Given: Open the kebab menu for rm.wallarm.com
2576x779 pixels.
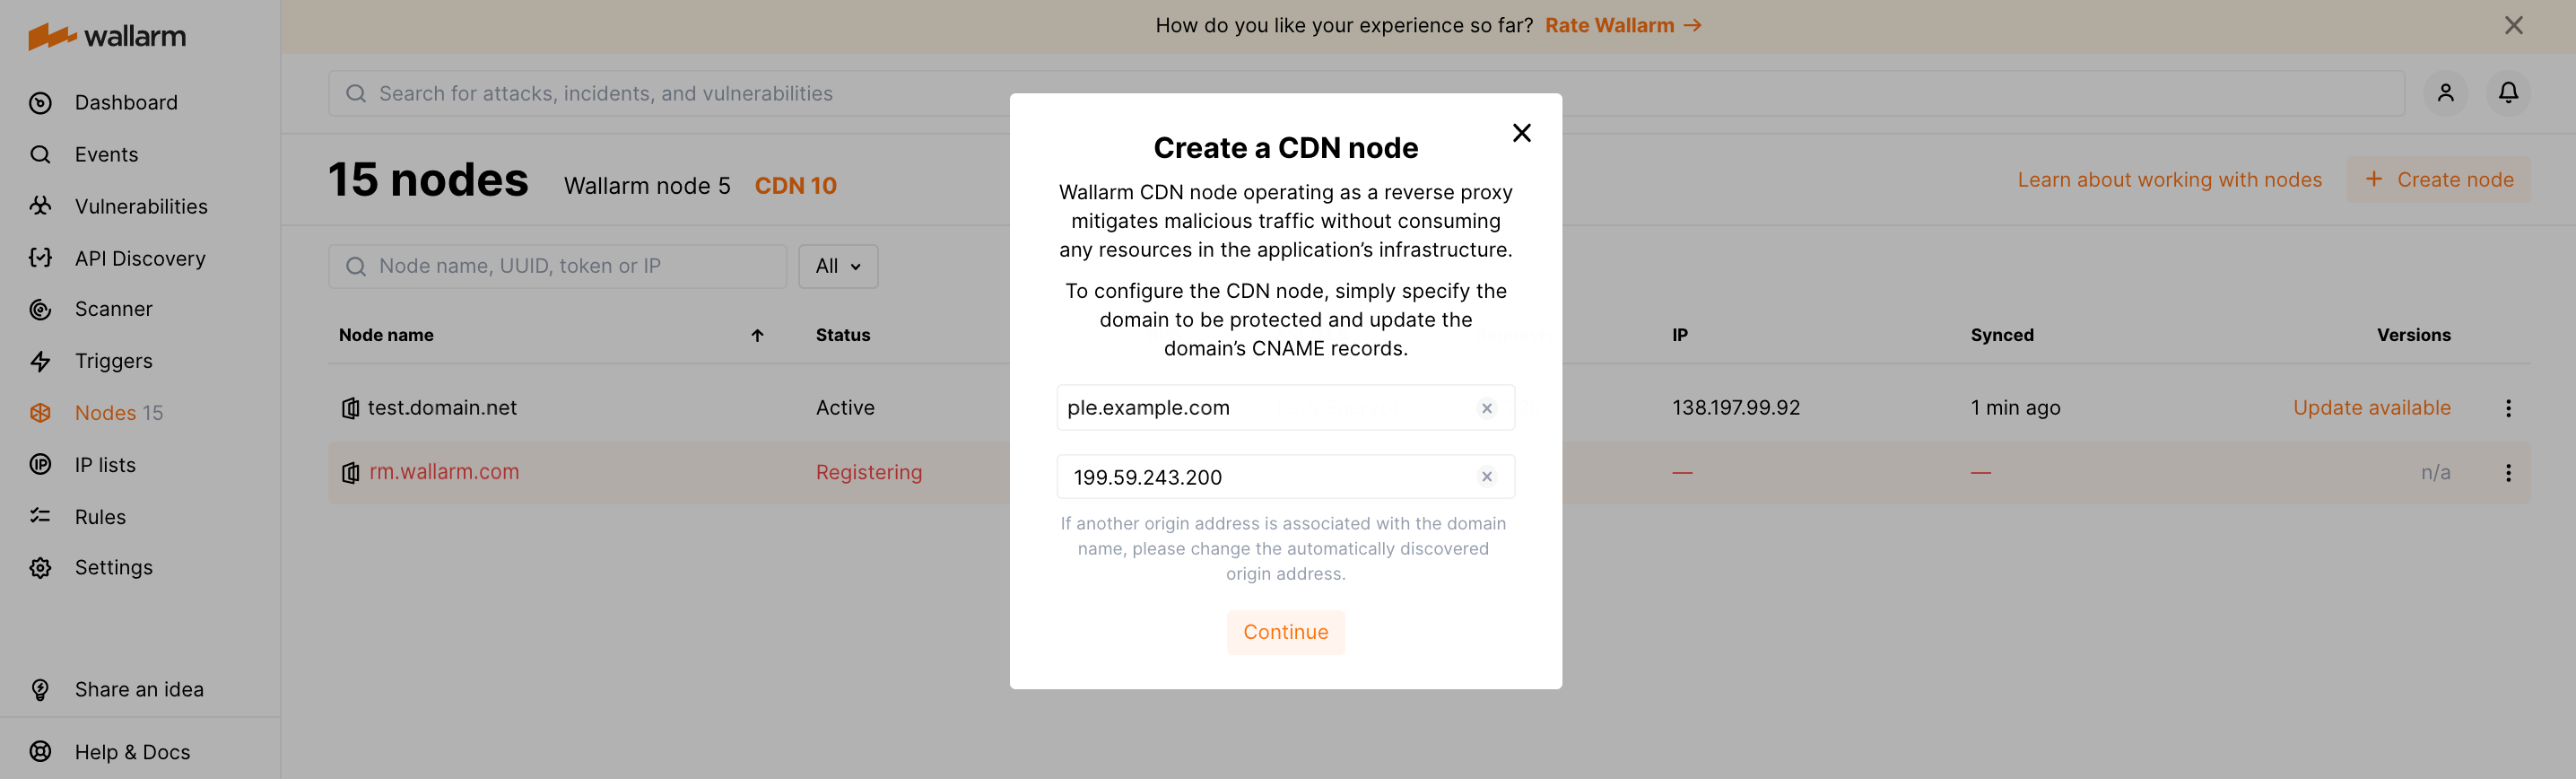Looking at the screenshot, I should pos(2509,472).
